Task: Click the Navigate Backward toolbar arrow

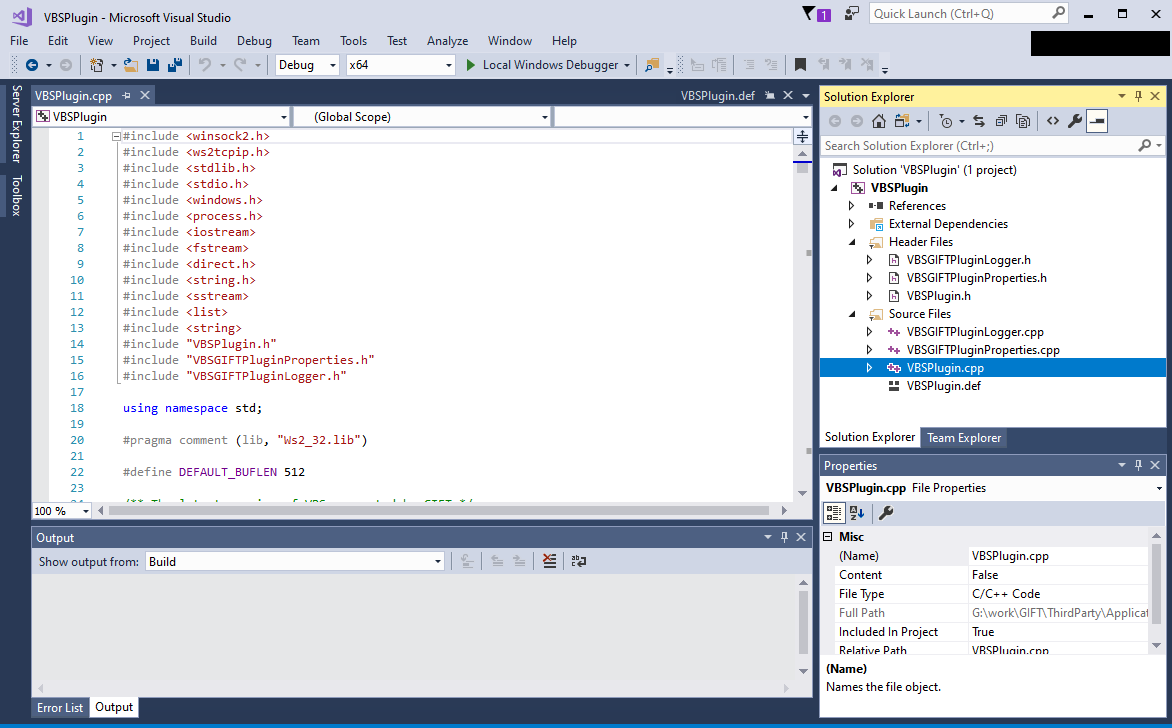Action: click(31, 65)
